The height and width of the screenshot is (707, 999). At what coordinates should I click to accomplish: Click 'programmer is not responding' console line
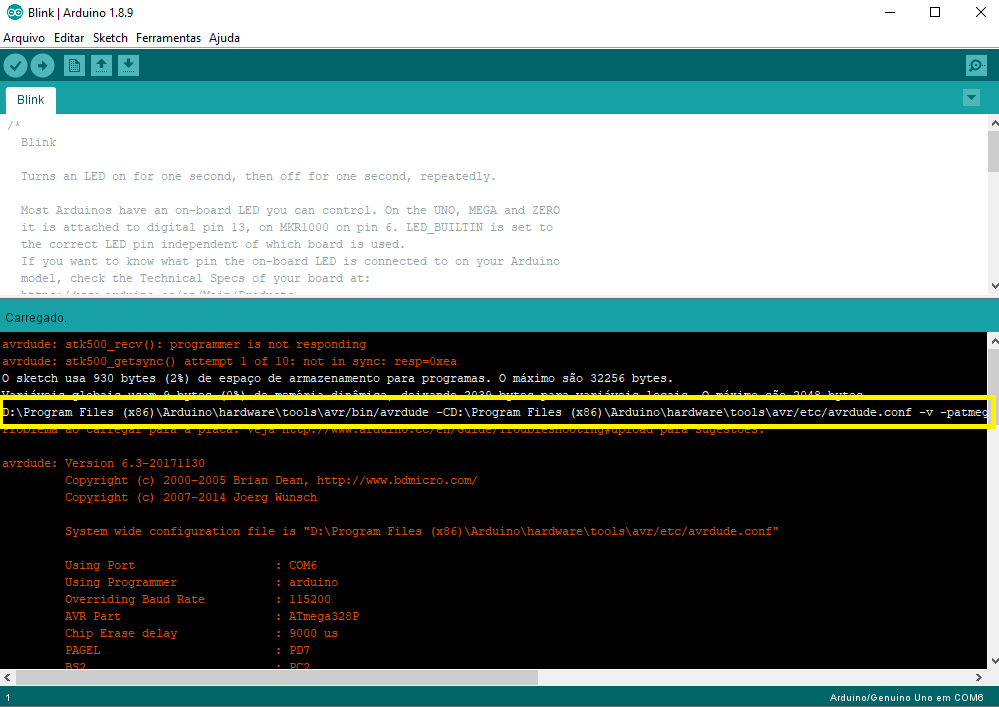184,345
